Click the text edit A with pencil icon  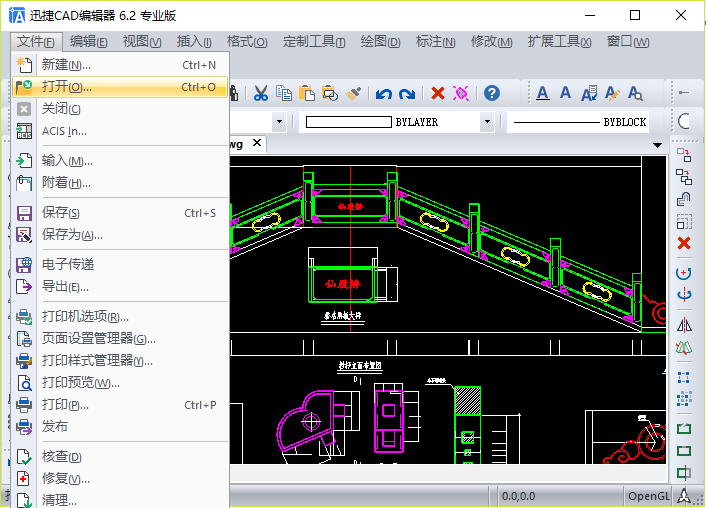[x=612, y=93]
